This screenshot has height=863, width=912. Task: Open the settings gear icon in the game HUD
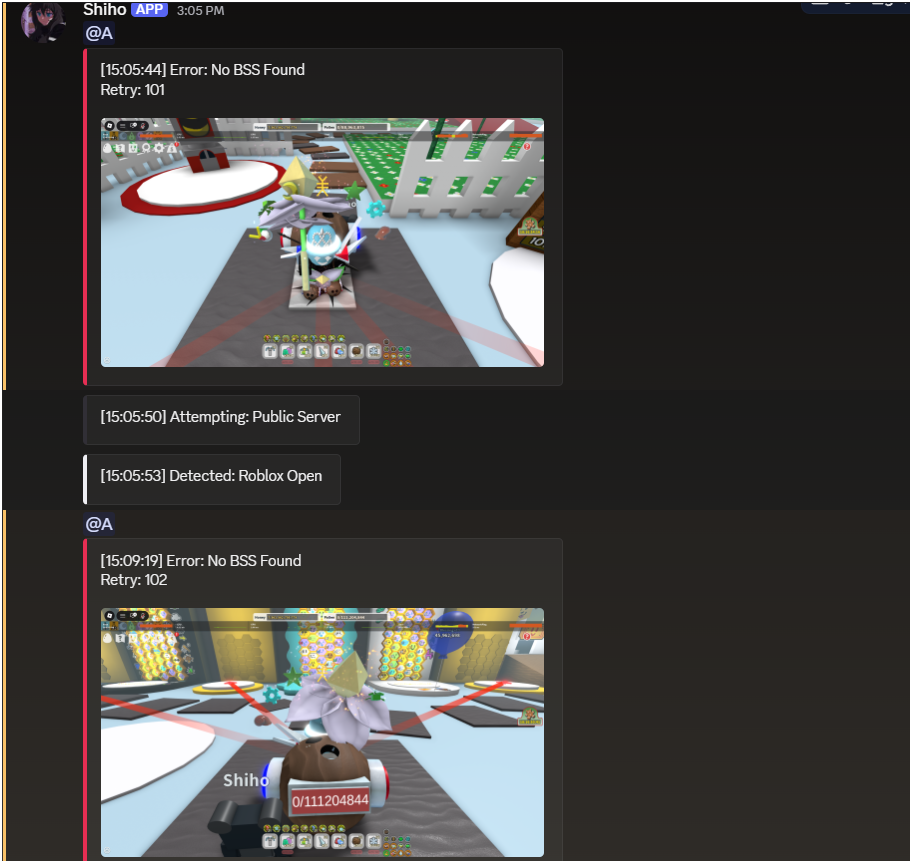point(160,148)
